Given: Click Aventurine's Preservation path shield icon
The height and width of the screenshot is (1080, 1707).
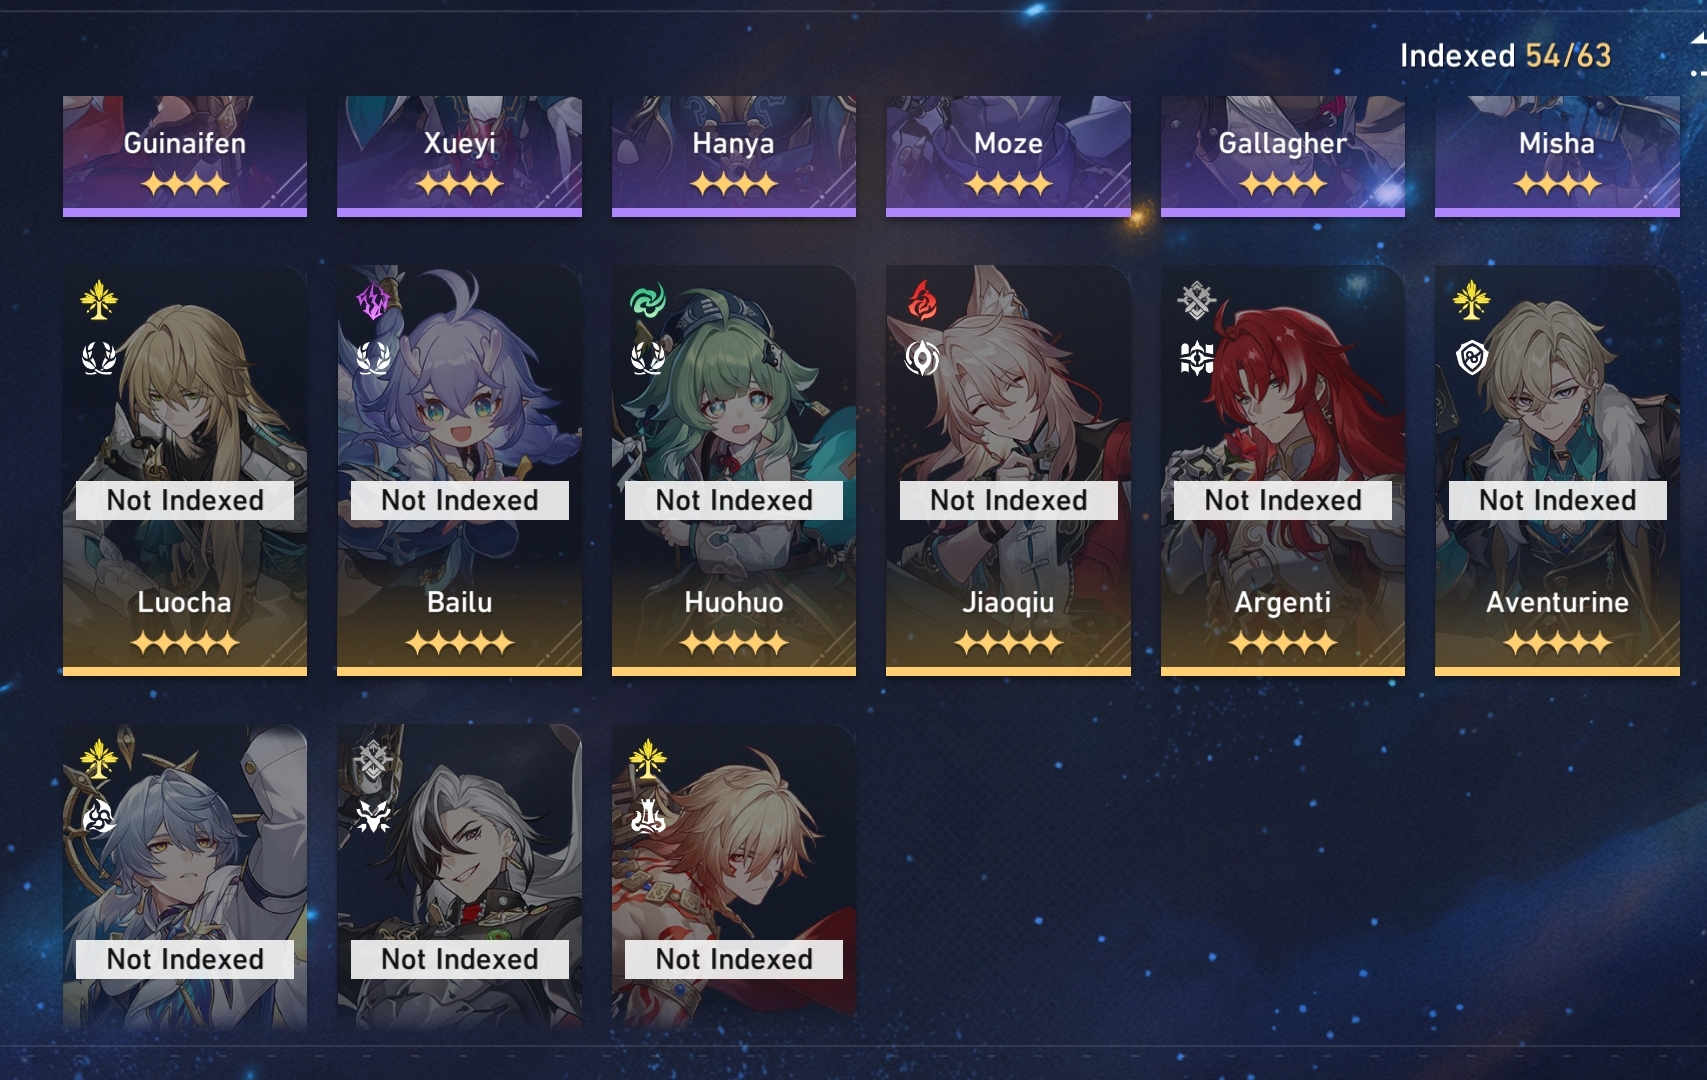Looking at the screenshot, I should tap(1471, 357).
